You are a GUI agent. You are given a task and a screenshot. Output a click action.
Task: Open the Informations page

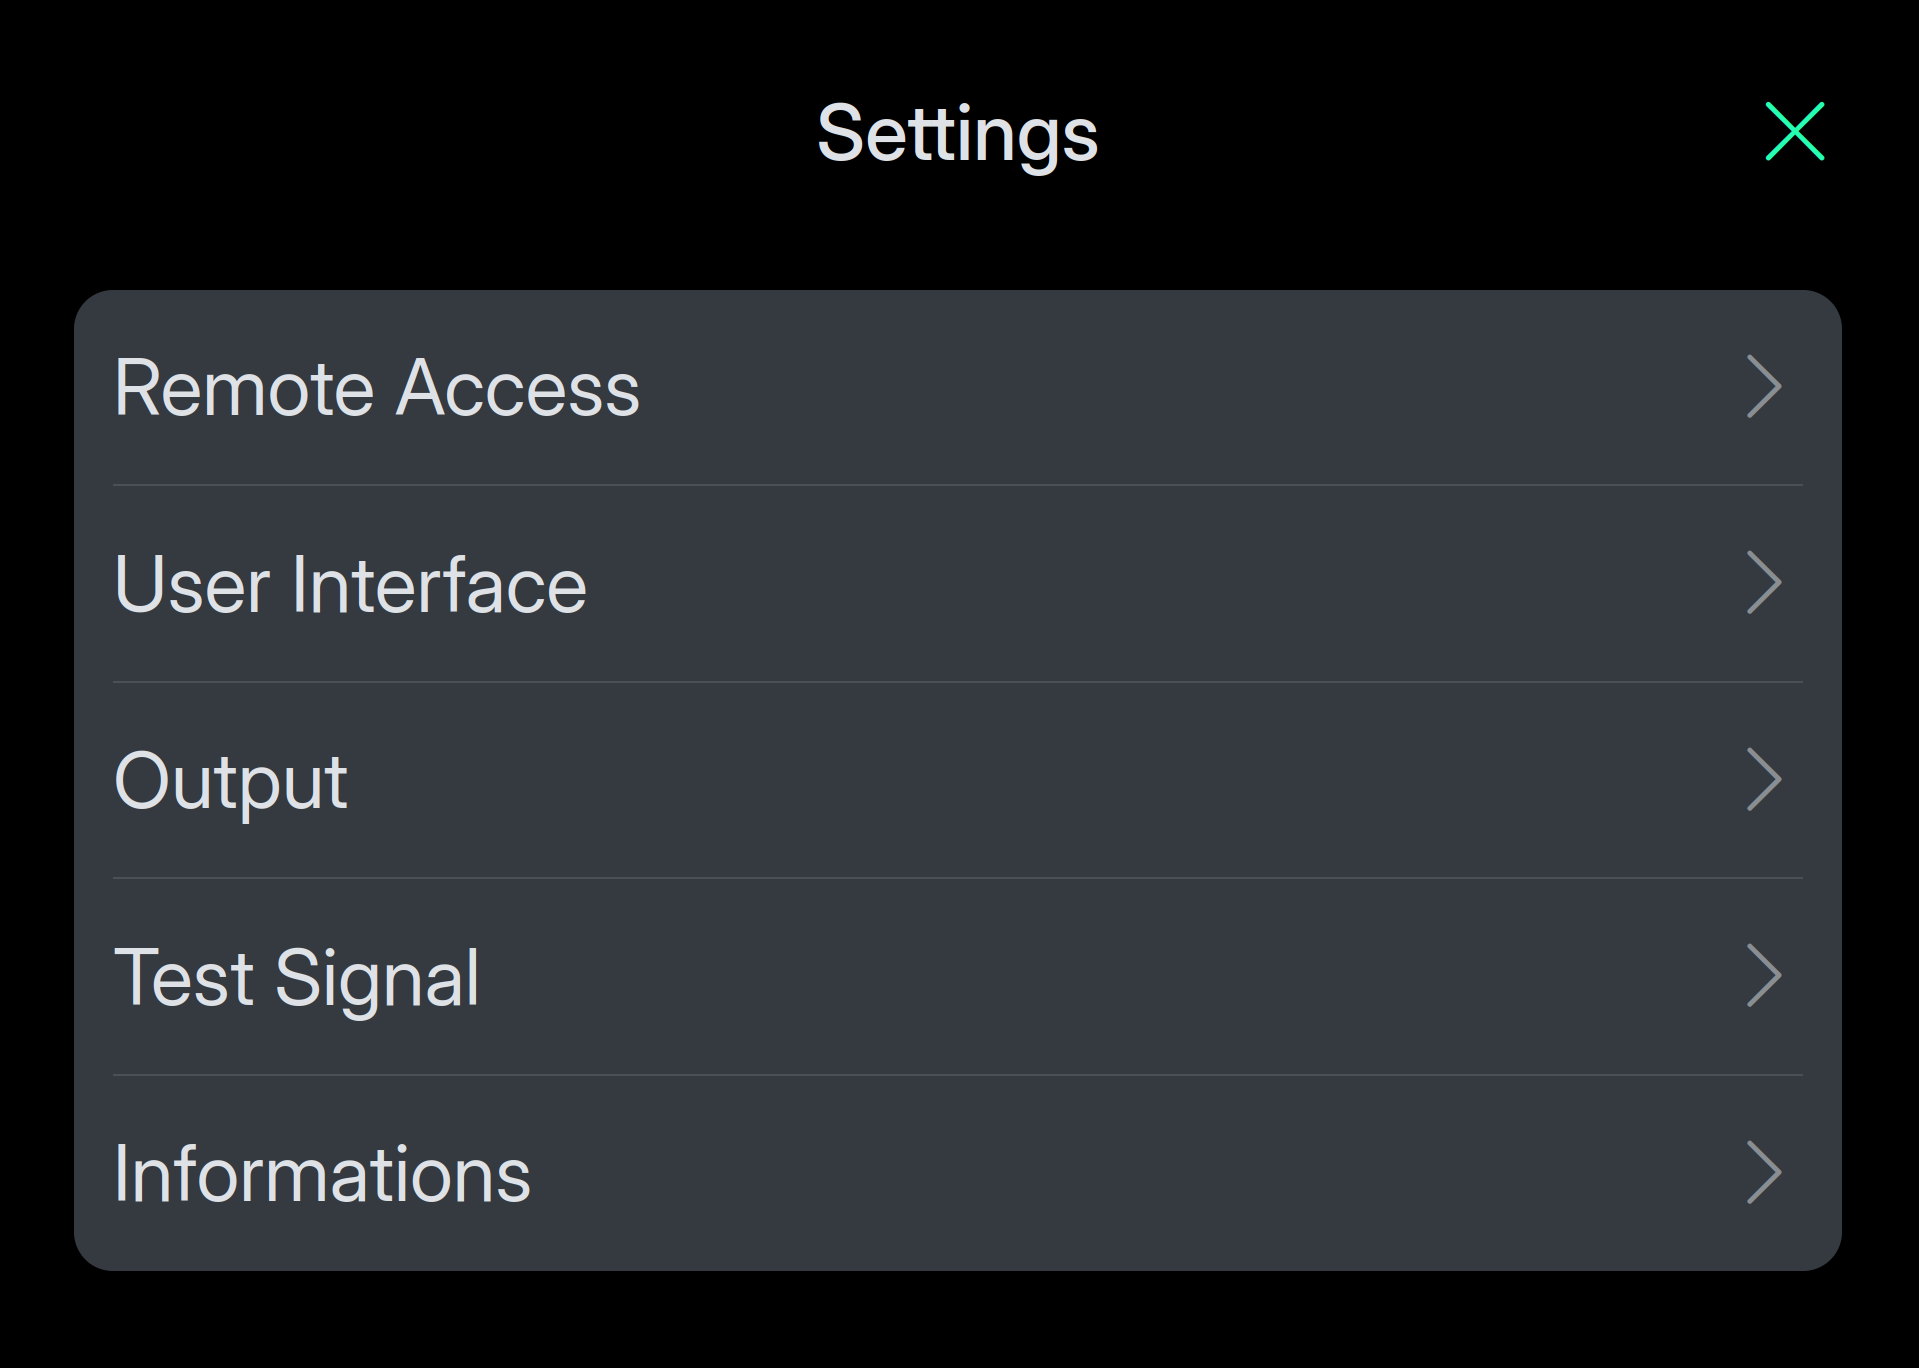[957, 1173]
